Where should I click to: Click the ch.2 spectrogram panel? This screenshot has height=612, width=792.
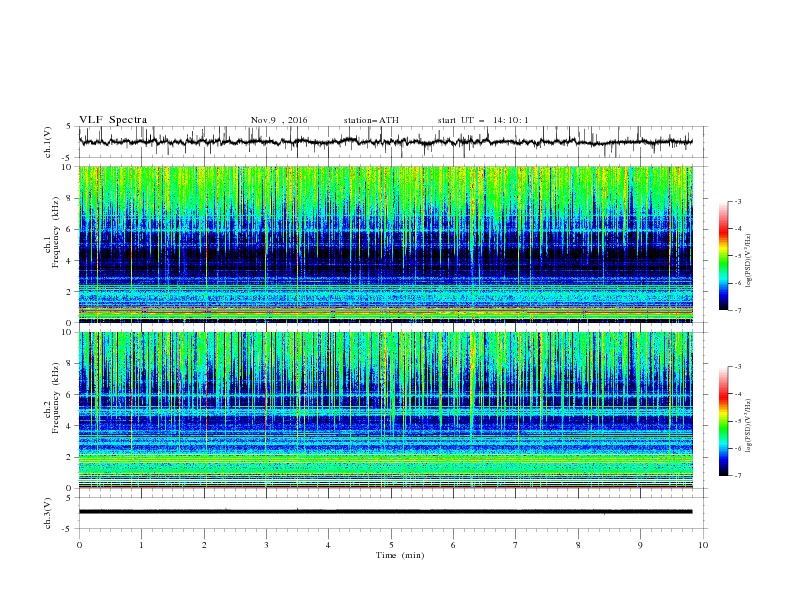(x=386, y=410)
